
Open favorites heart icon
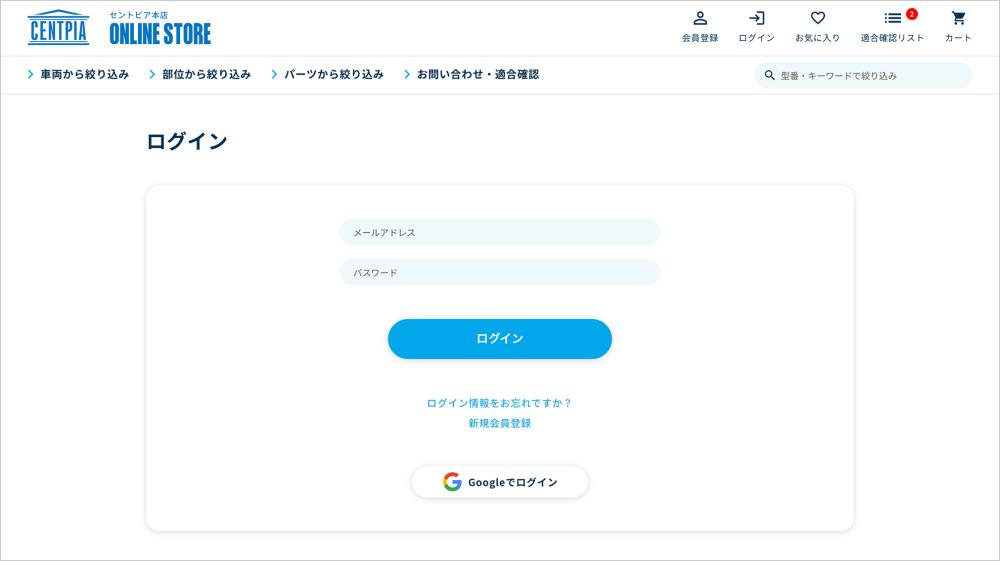point(817,18)
